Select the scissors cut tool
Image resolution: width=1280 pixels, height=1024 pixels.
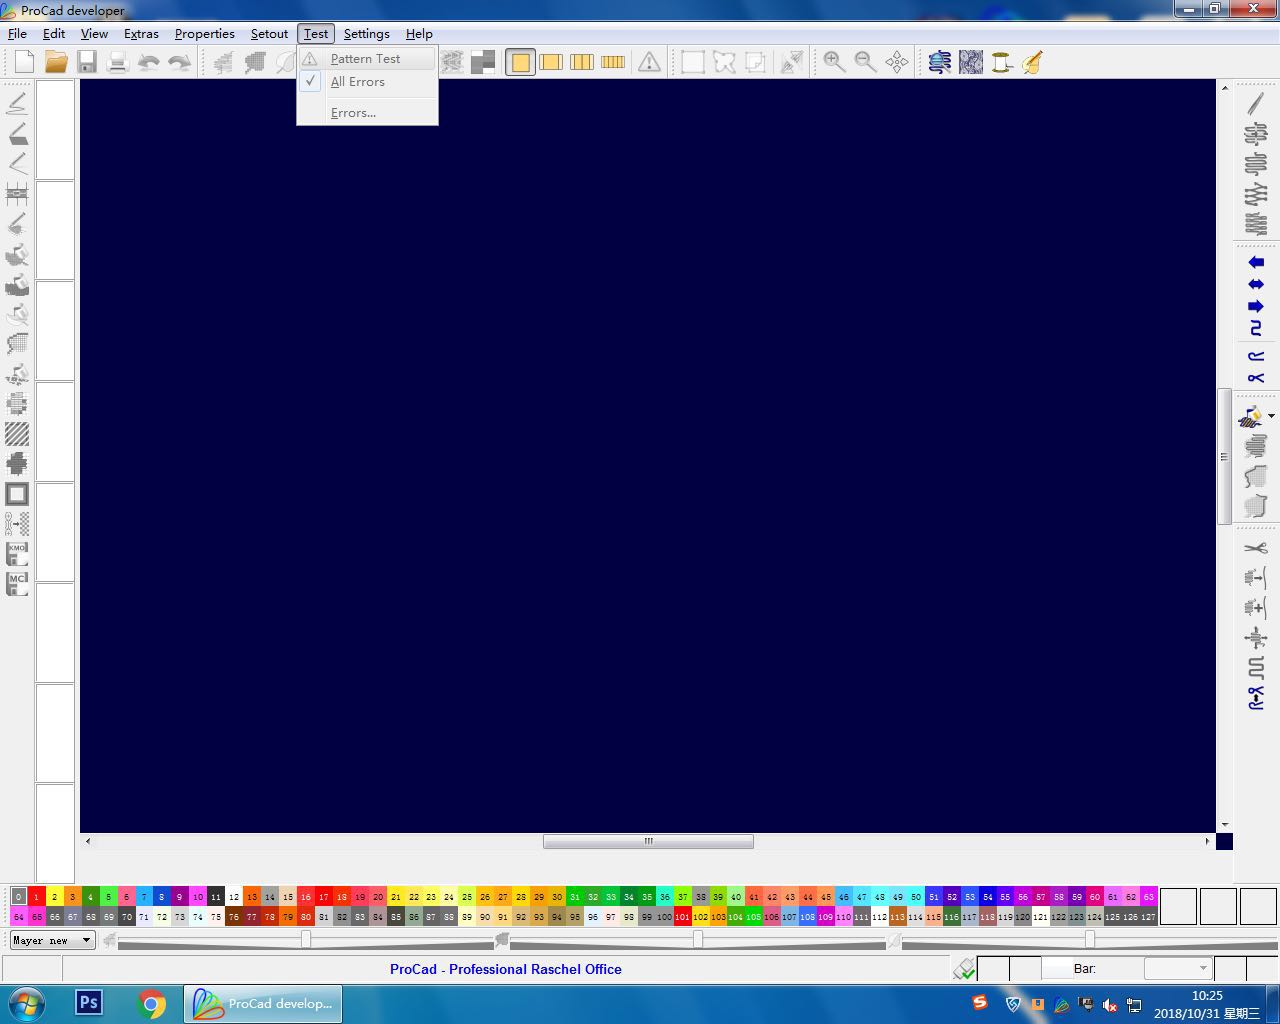[1256, 548]
